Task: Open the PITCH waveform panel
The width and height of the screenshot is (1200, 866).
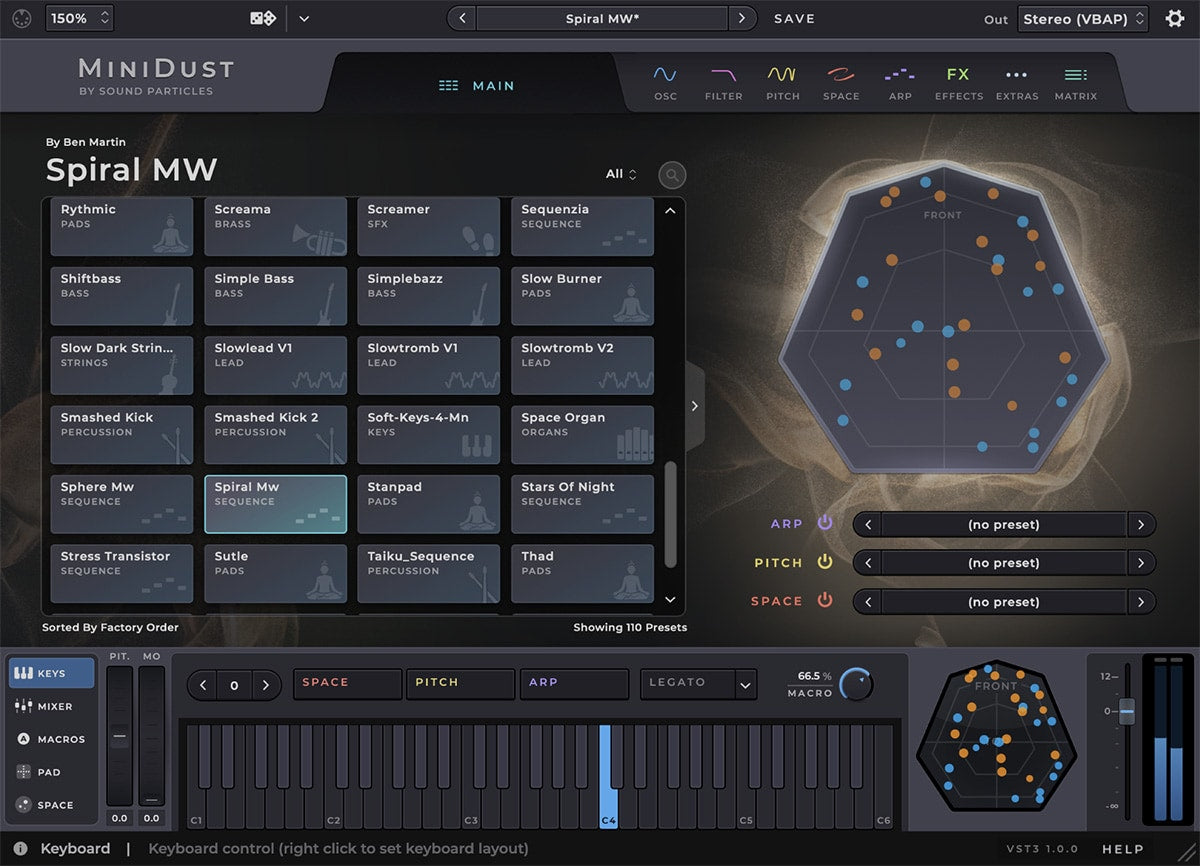Action: point(783,80)
